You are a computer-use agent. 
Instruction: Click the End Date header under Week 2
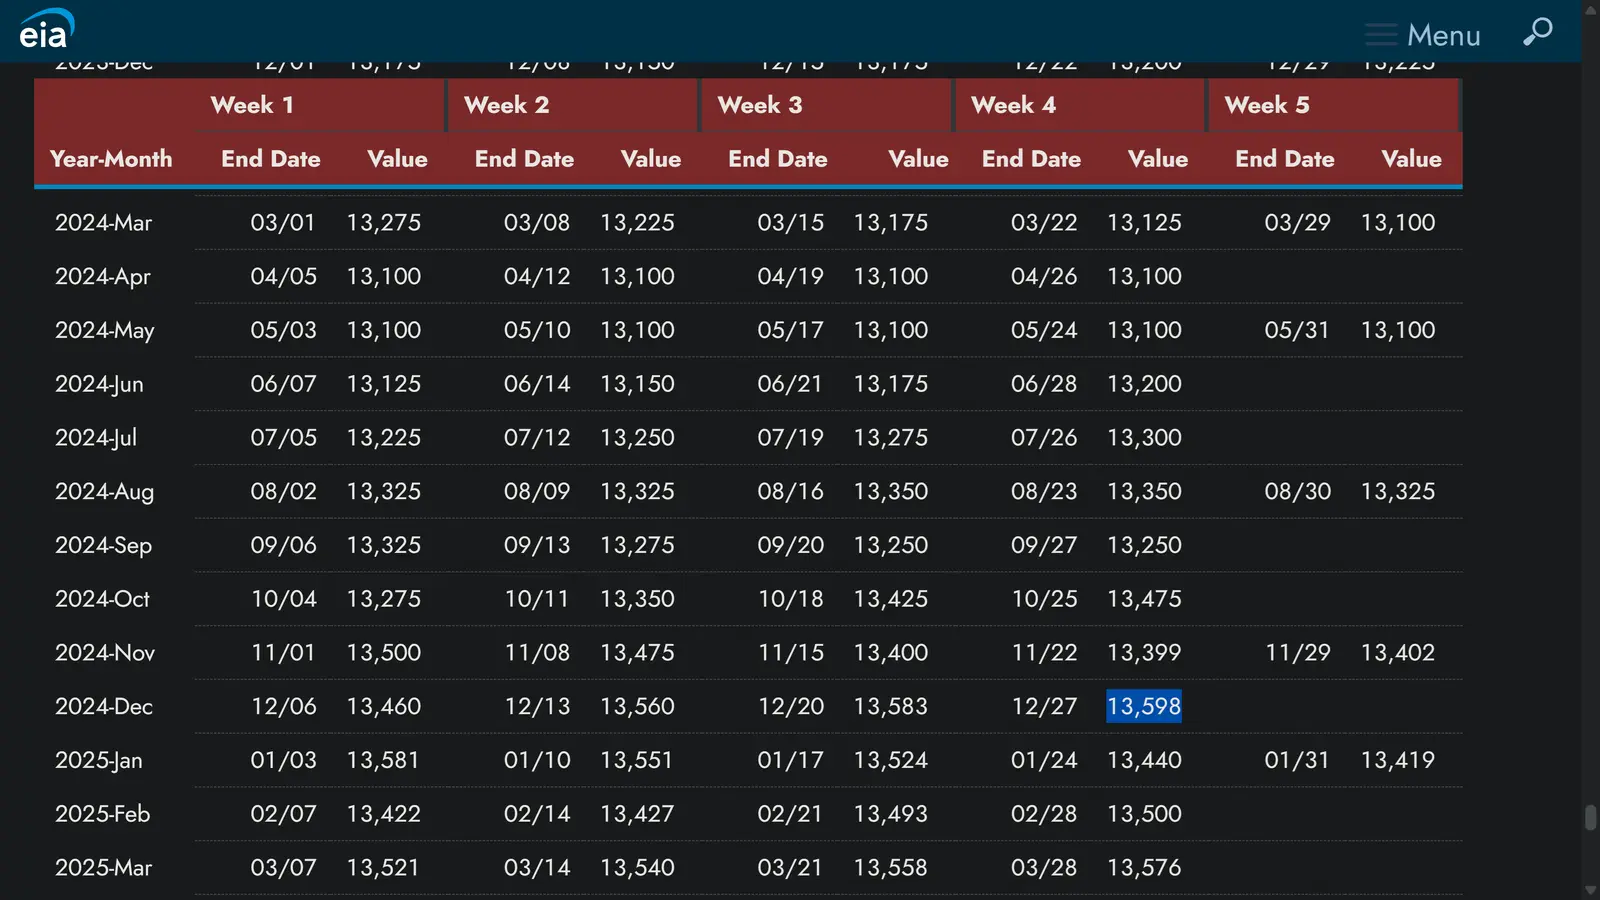tap(524, 158)
